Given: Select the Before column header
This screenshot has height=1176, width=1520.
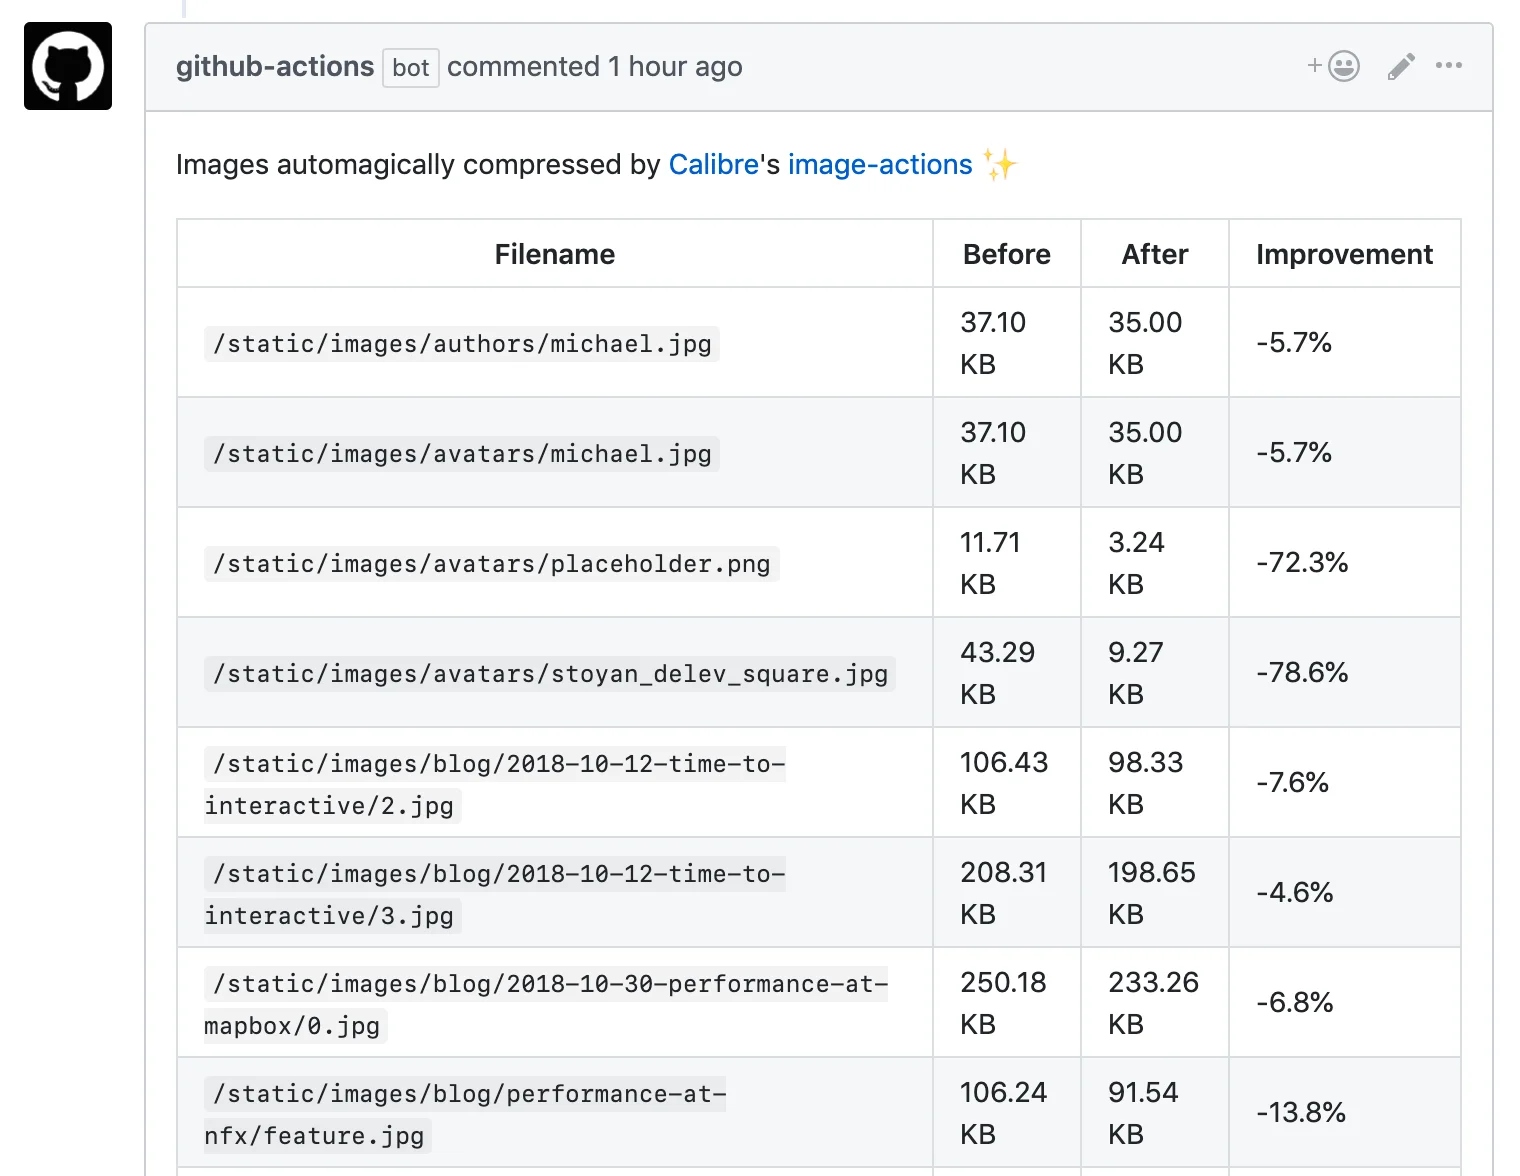Looking at the screenshot, I should [x=1007, y=254].
